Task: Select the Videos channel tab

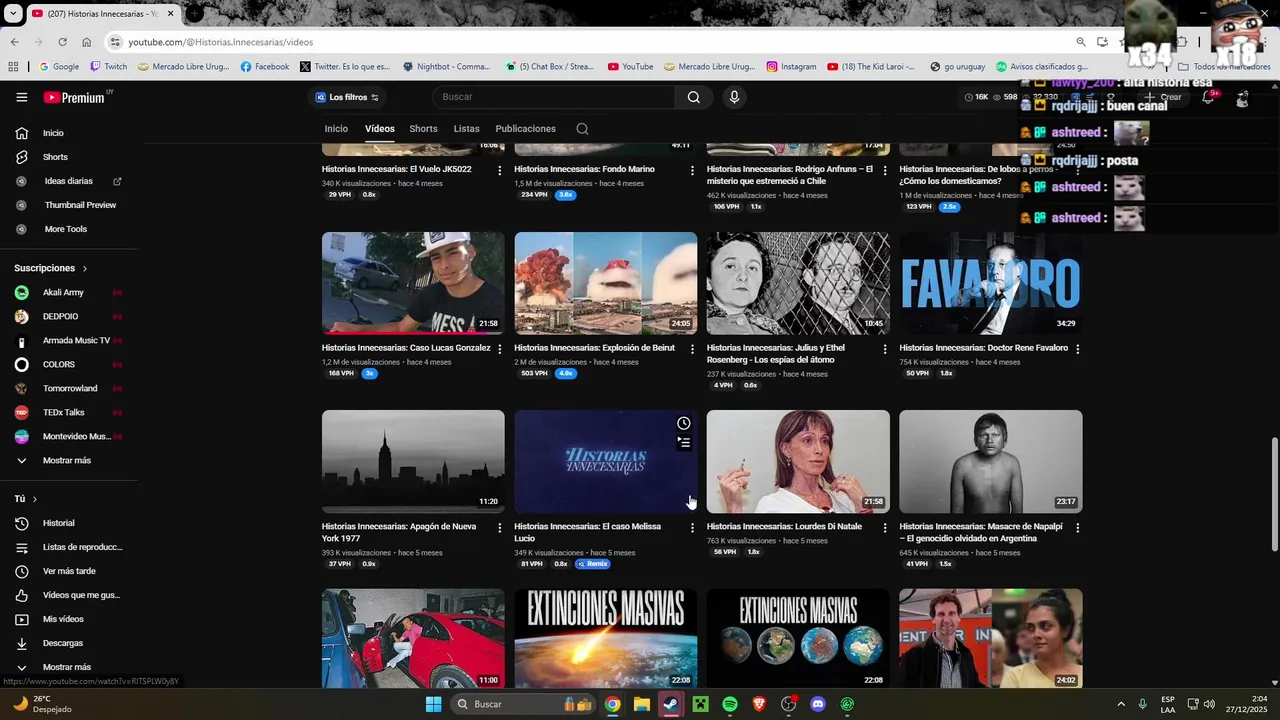Action: click(380, 129)
